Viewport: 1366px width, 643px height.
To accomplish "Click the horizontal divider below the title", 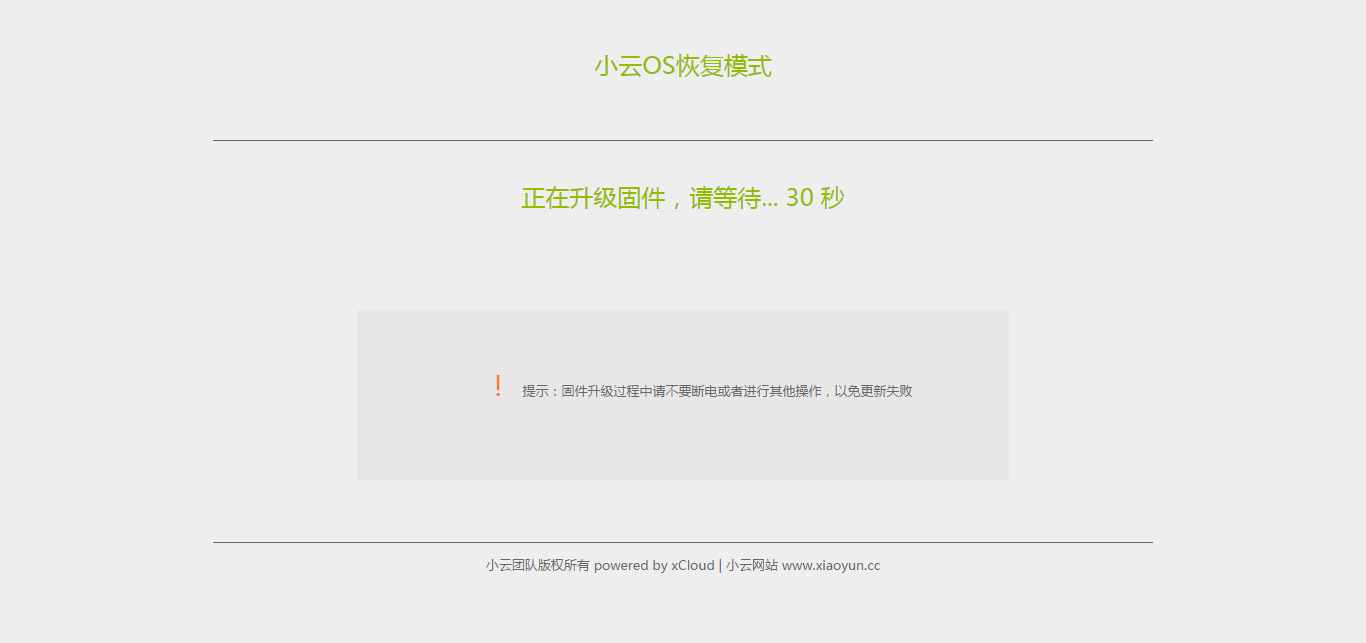I will [x=683, y=140].
